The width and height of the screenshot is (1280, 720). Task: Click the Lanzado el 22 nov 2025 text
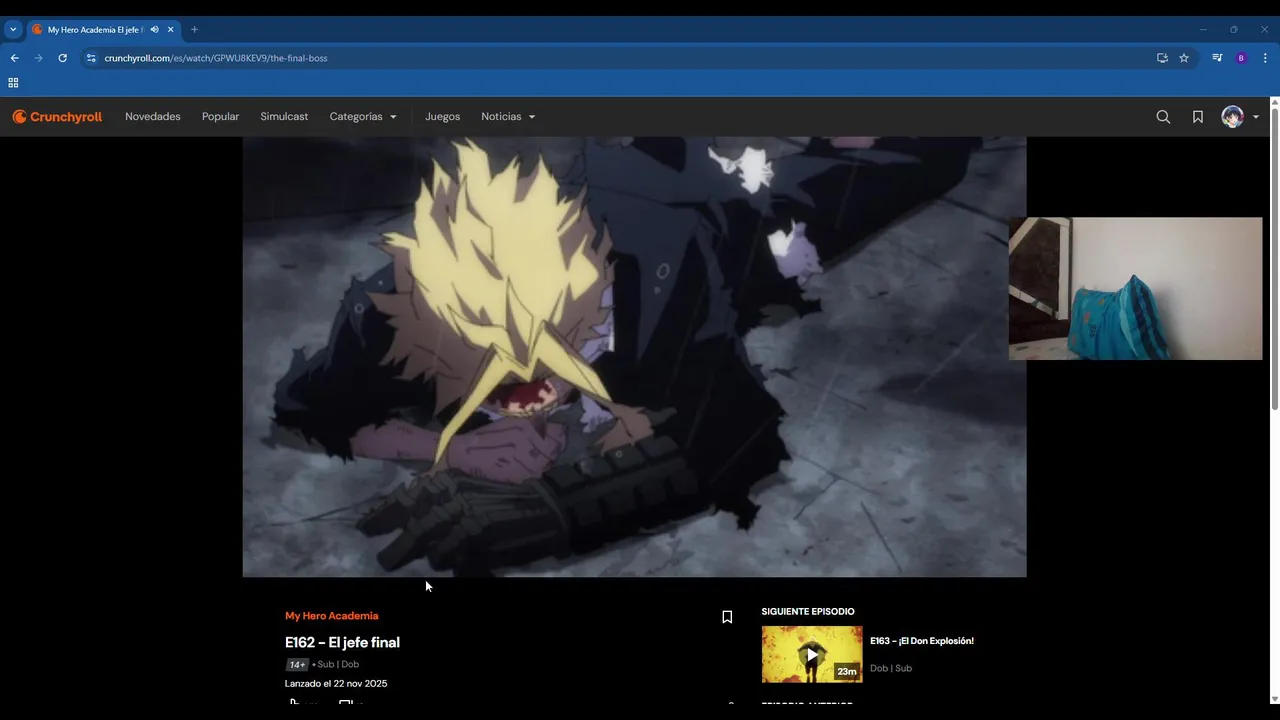[x=336, y=684]
